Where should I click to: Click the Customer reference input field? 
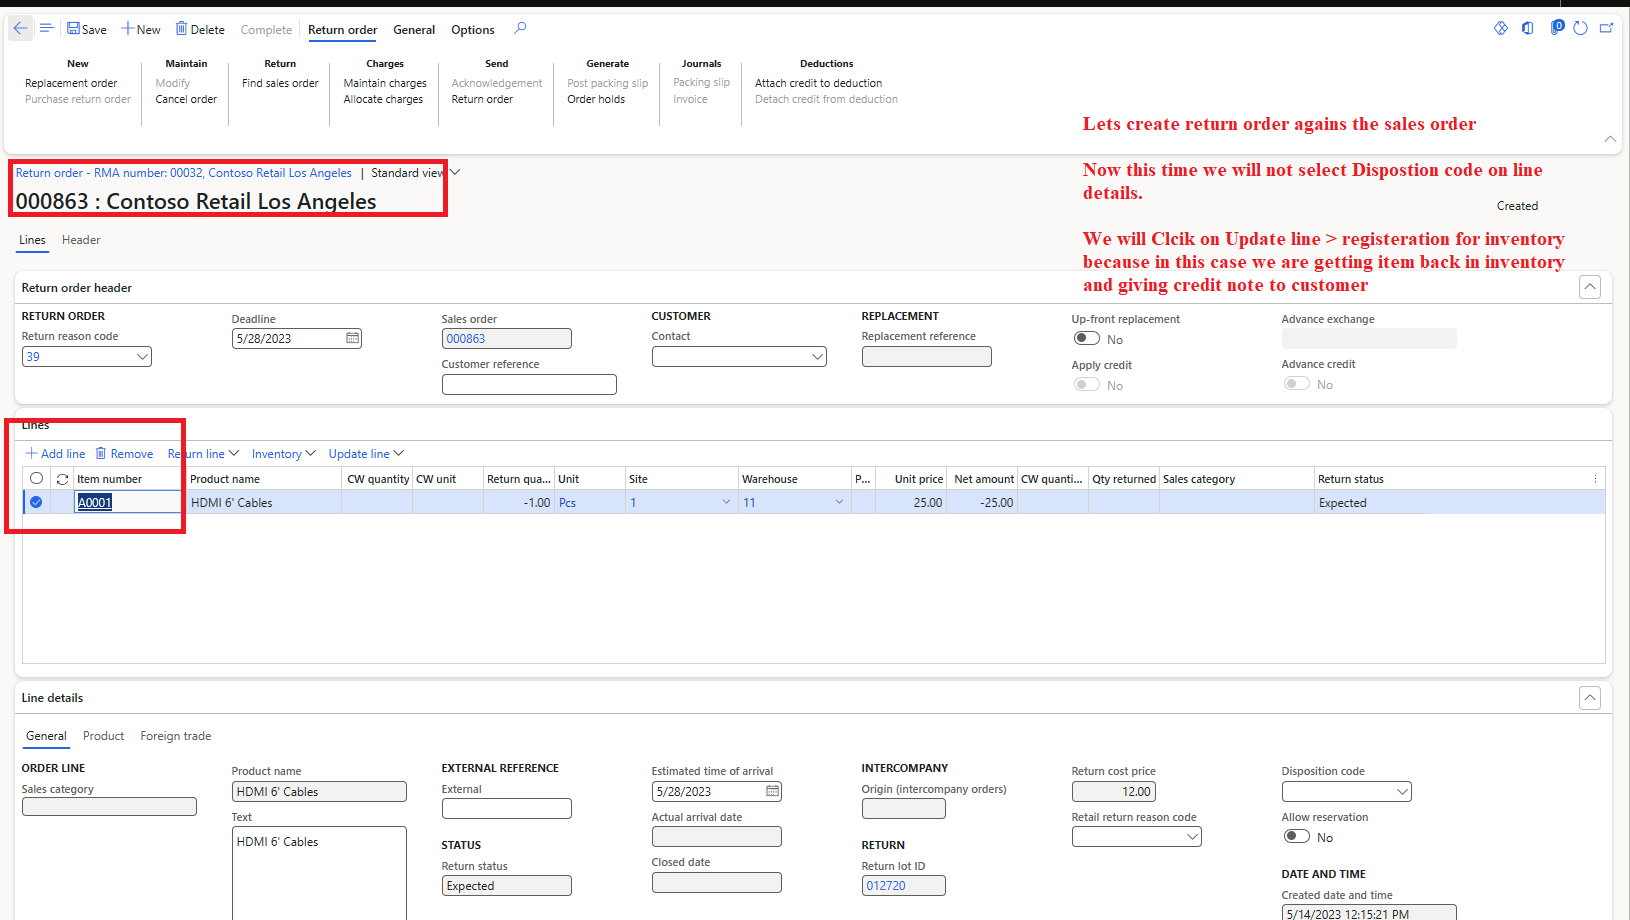529,384
